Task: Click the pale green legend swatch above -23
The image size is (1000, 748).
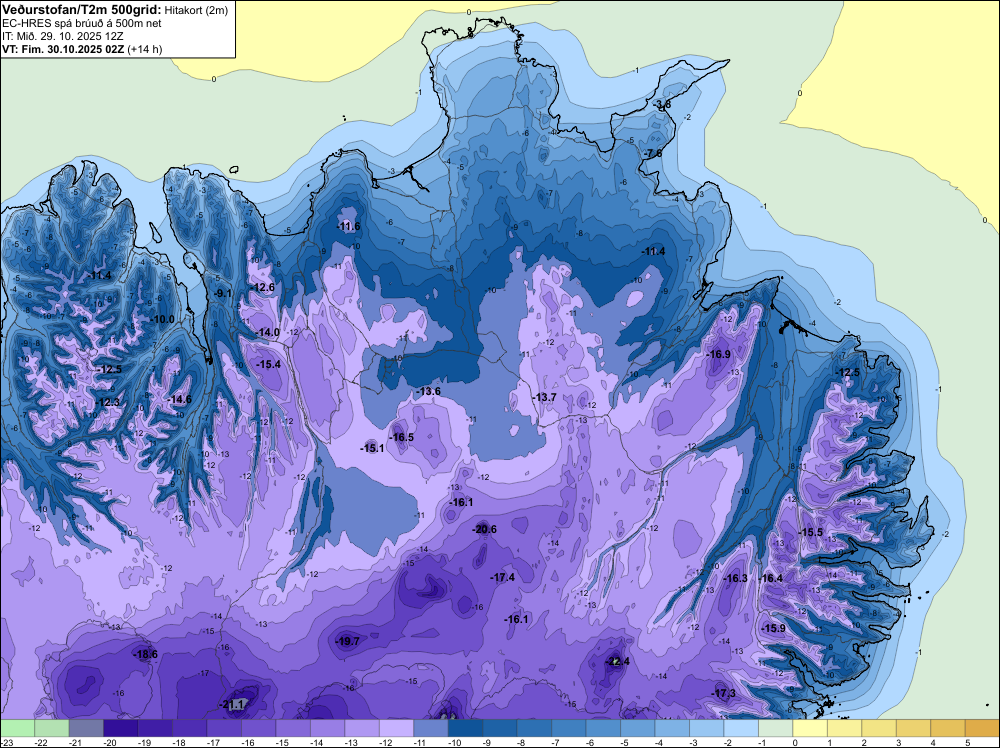Action: click(17, 728)
